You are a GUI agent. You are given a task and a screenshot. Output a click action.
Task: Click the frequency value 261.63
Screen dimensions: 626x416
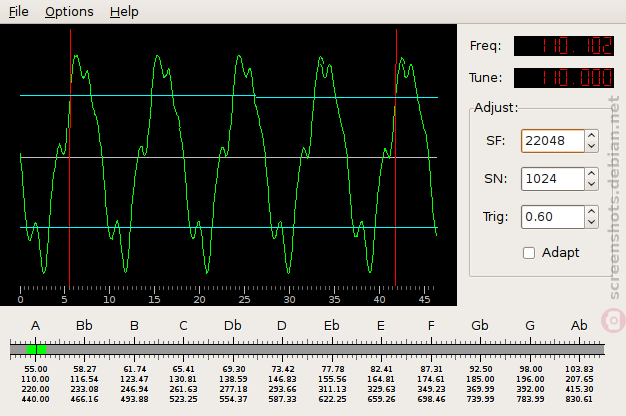(x=183, y=389)
